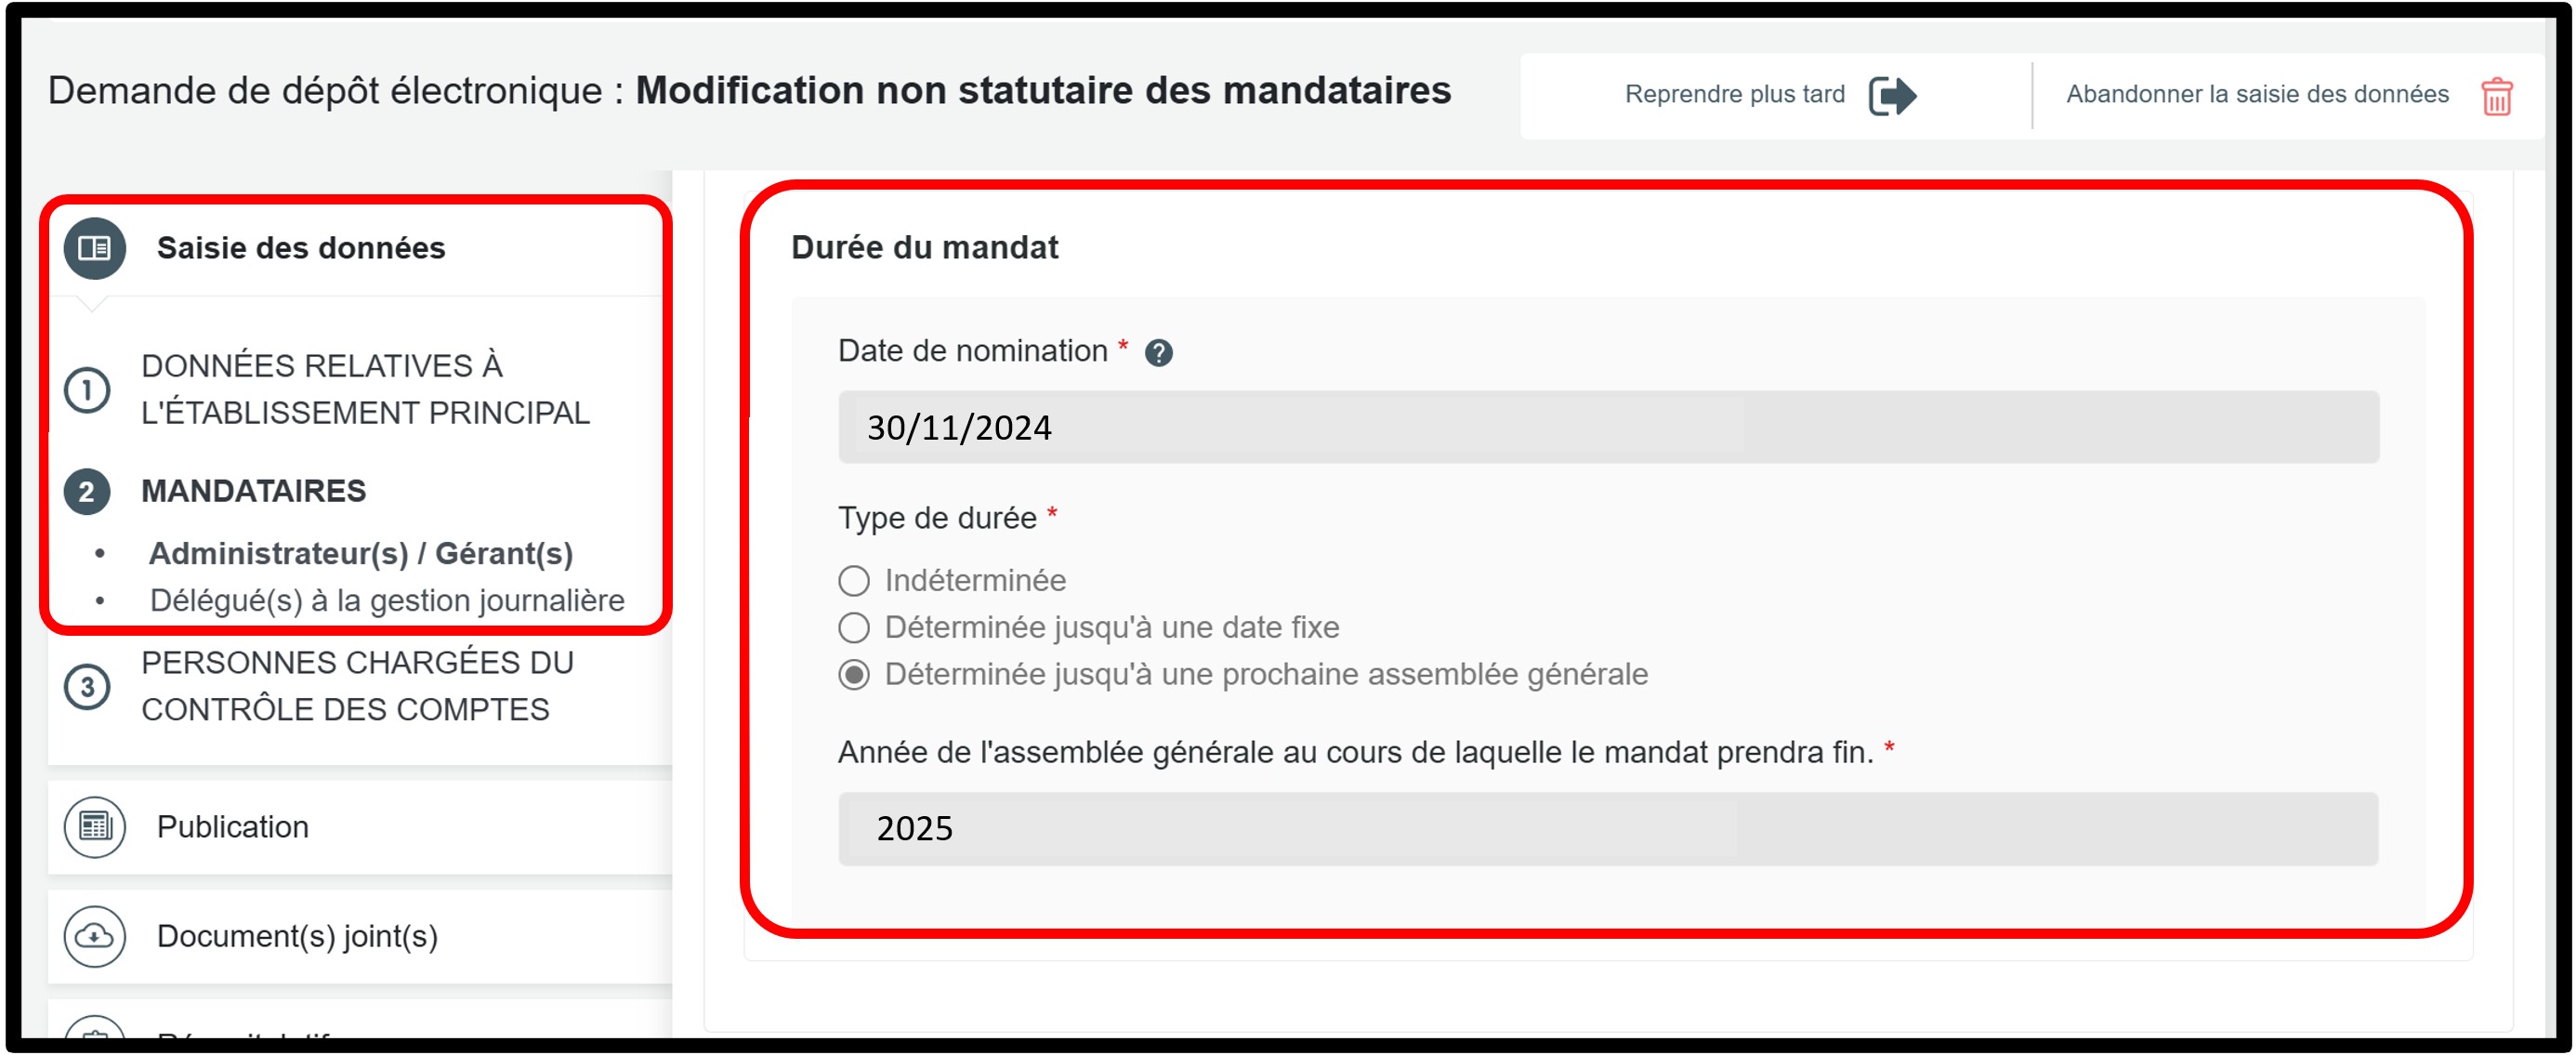Click the Date de nomination field

(x=1607, y=428)
